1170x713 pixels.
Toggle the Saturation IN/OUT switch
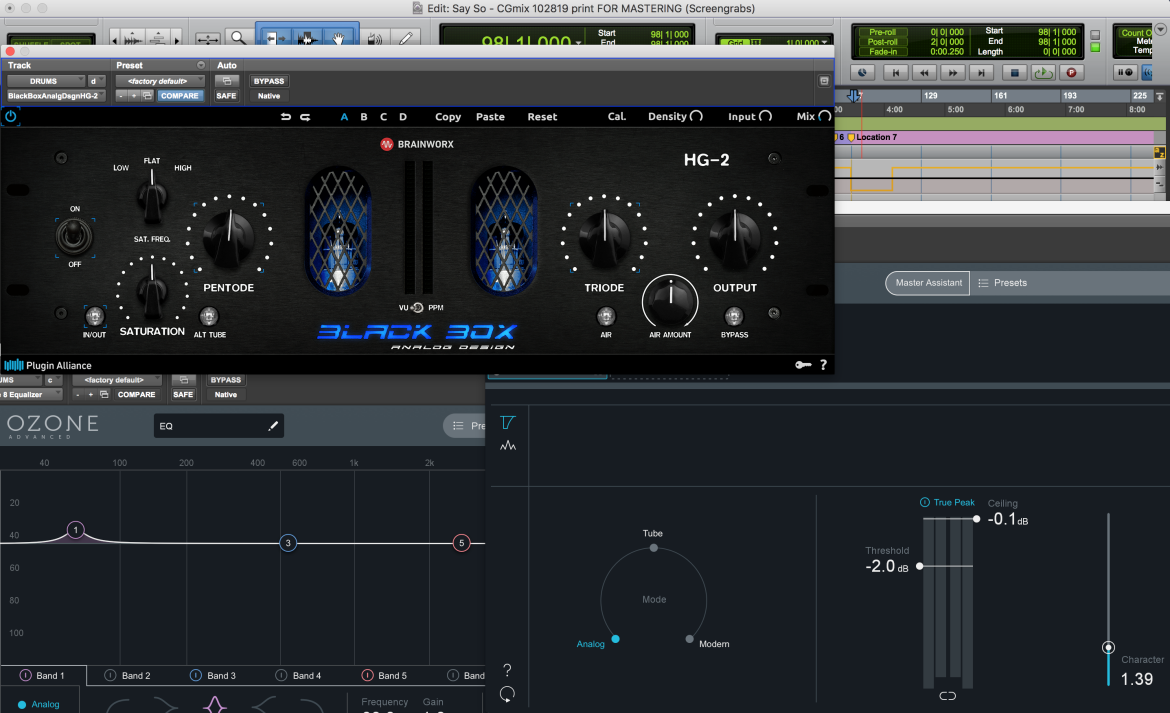point(94,317)
